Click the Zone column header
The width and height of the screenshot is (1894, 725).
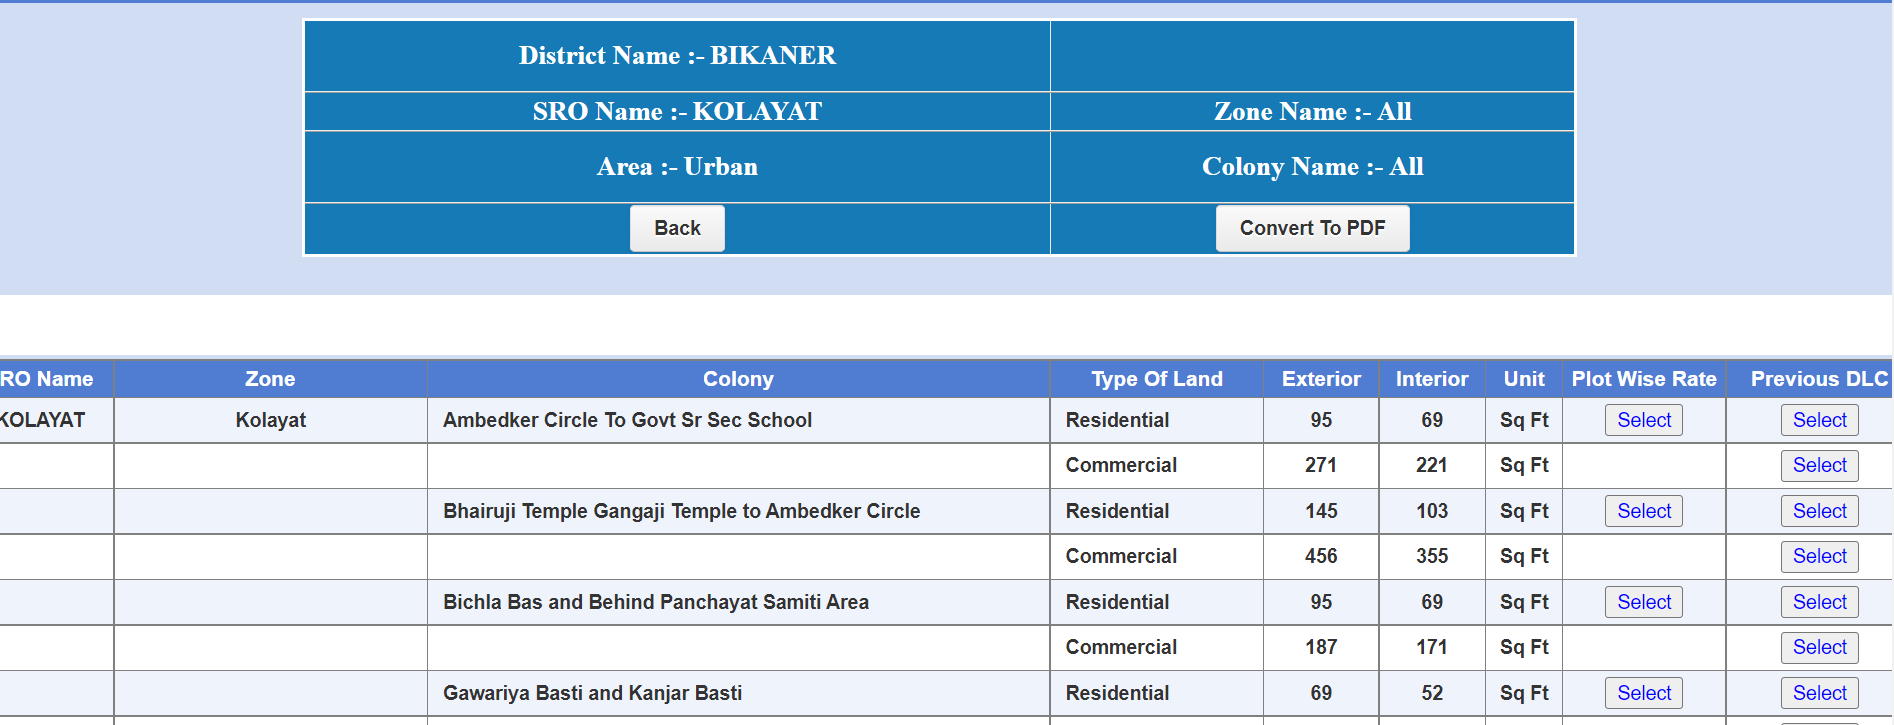[270, 379]
